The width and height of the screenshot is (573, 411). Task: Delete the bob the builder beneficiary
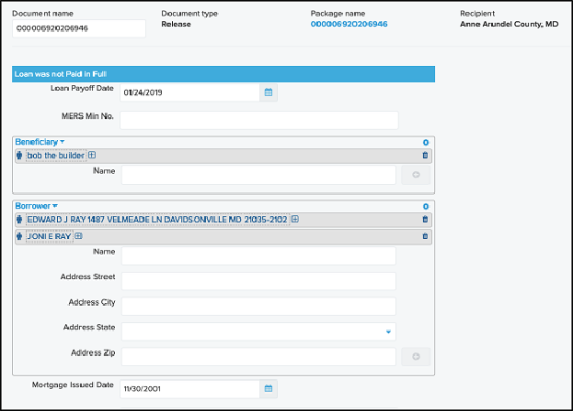tap(425, 155)
